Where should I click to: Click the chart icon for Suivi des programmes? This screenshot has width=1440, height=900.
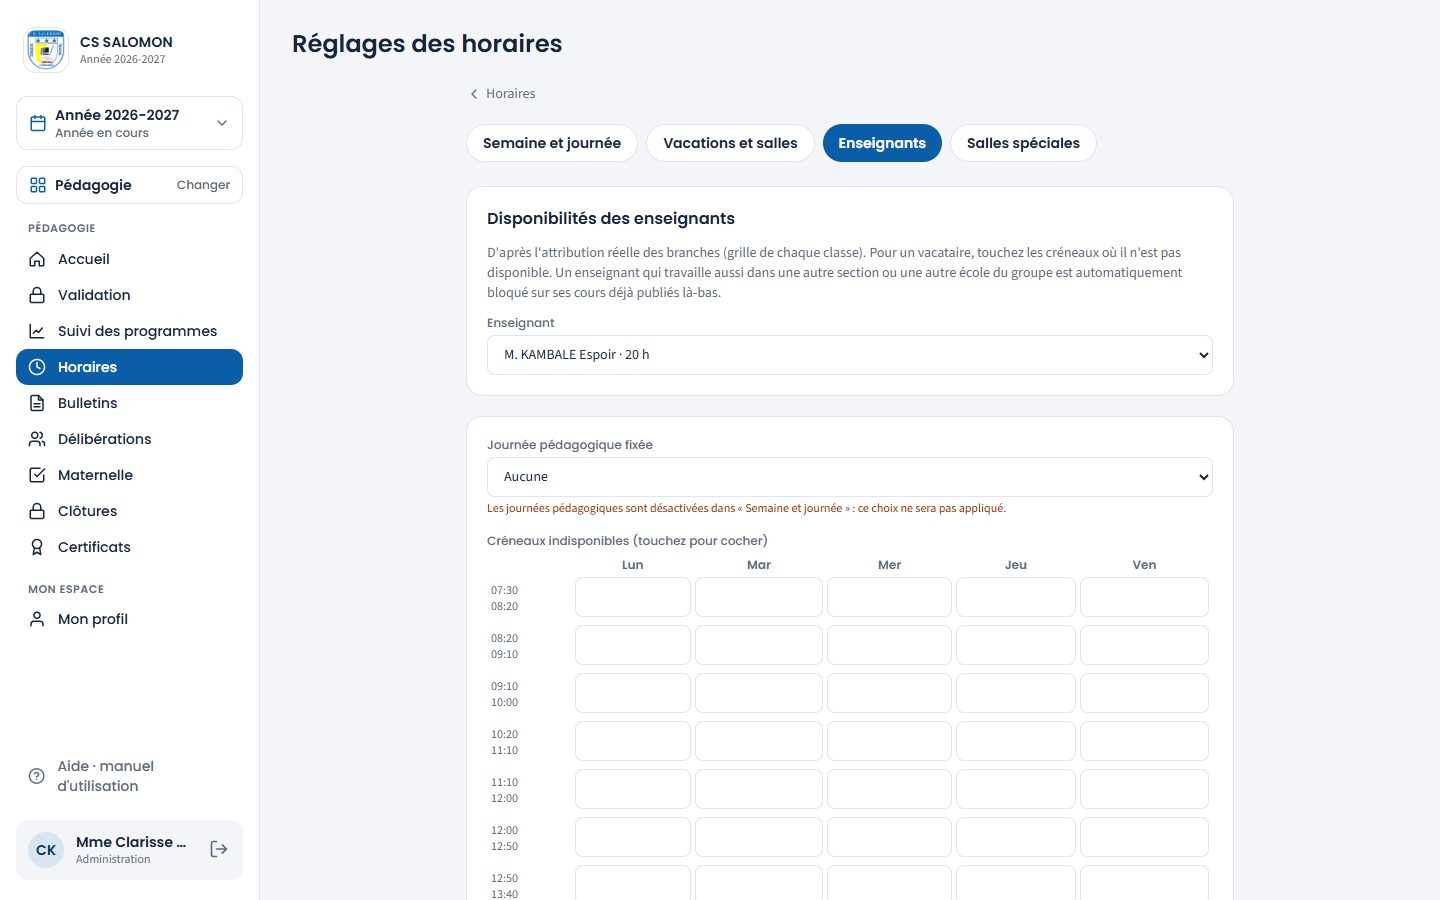pos(37,331)
